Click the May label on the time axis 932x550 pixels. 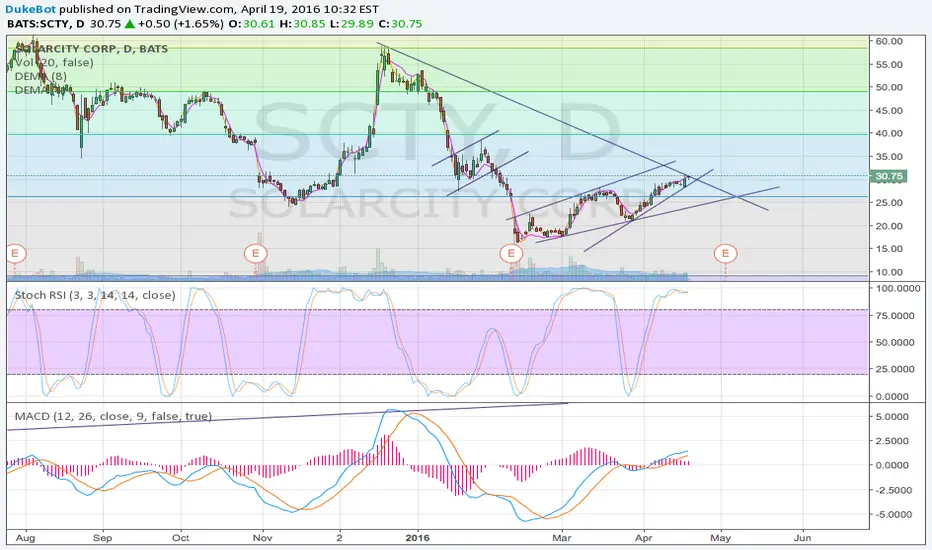[x=720, y=538]
